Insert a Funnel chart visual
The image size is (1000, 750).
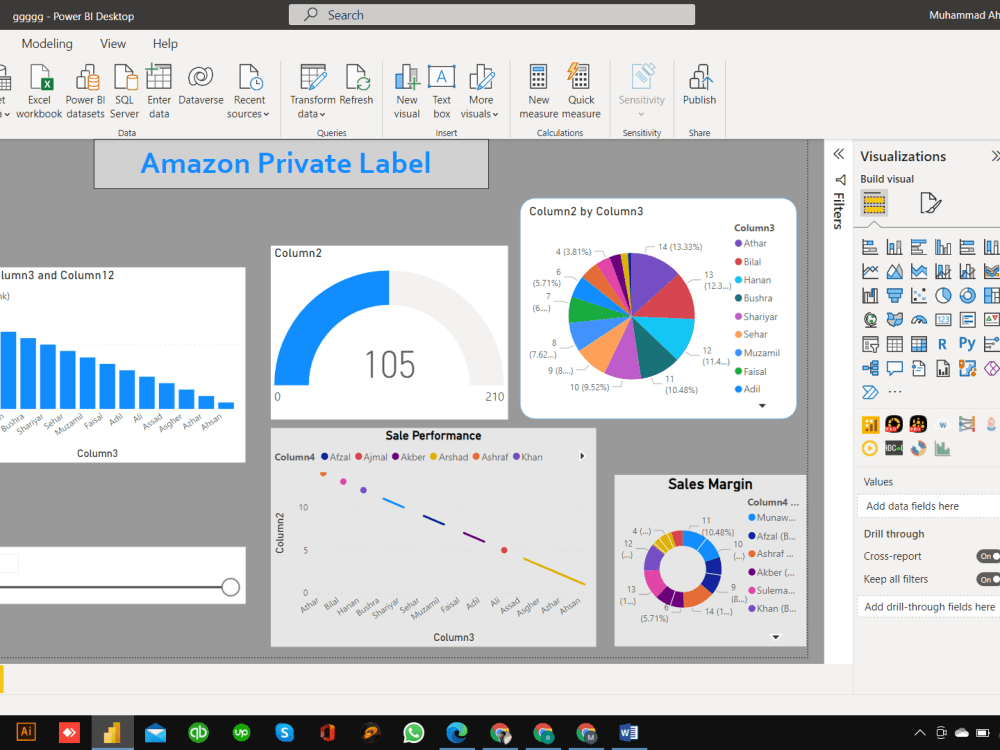[x=894, y=295]
